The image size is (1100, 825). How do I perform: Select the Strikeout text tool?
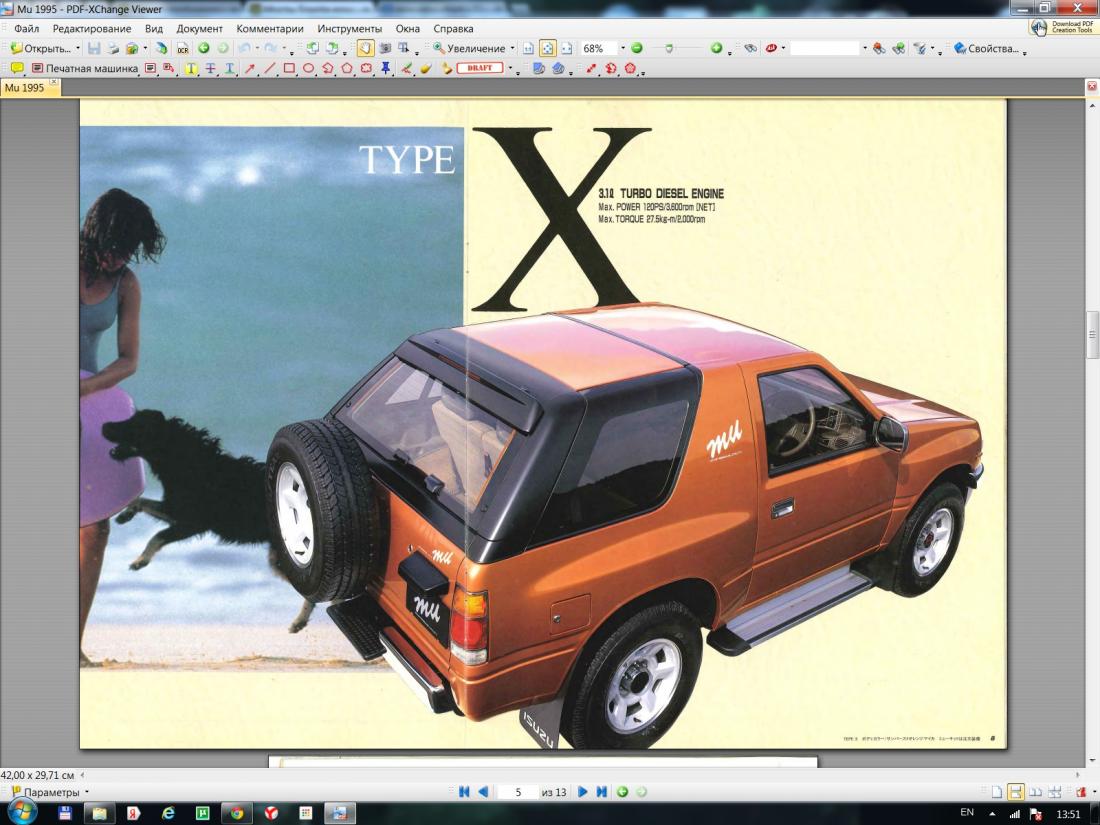210,68
